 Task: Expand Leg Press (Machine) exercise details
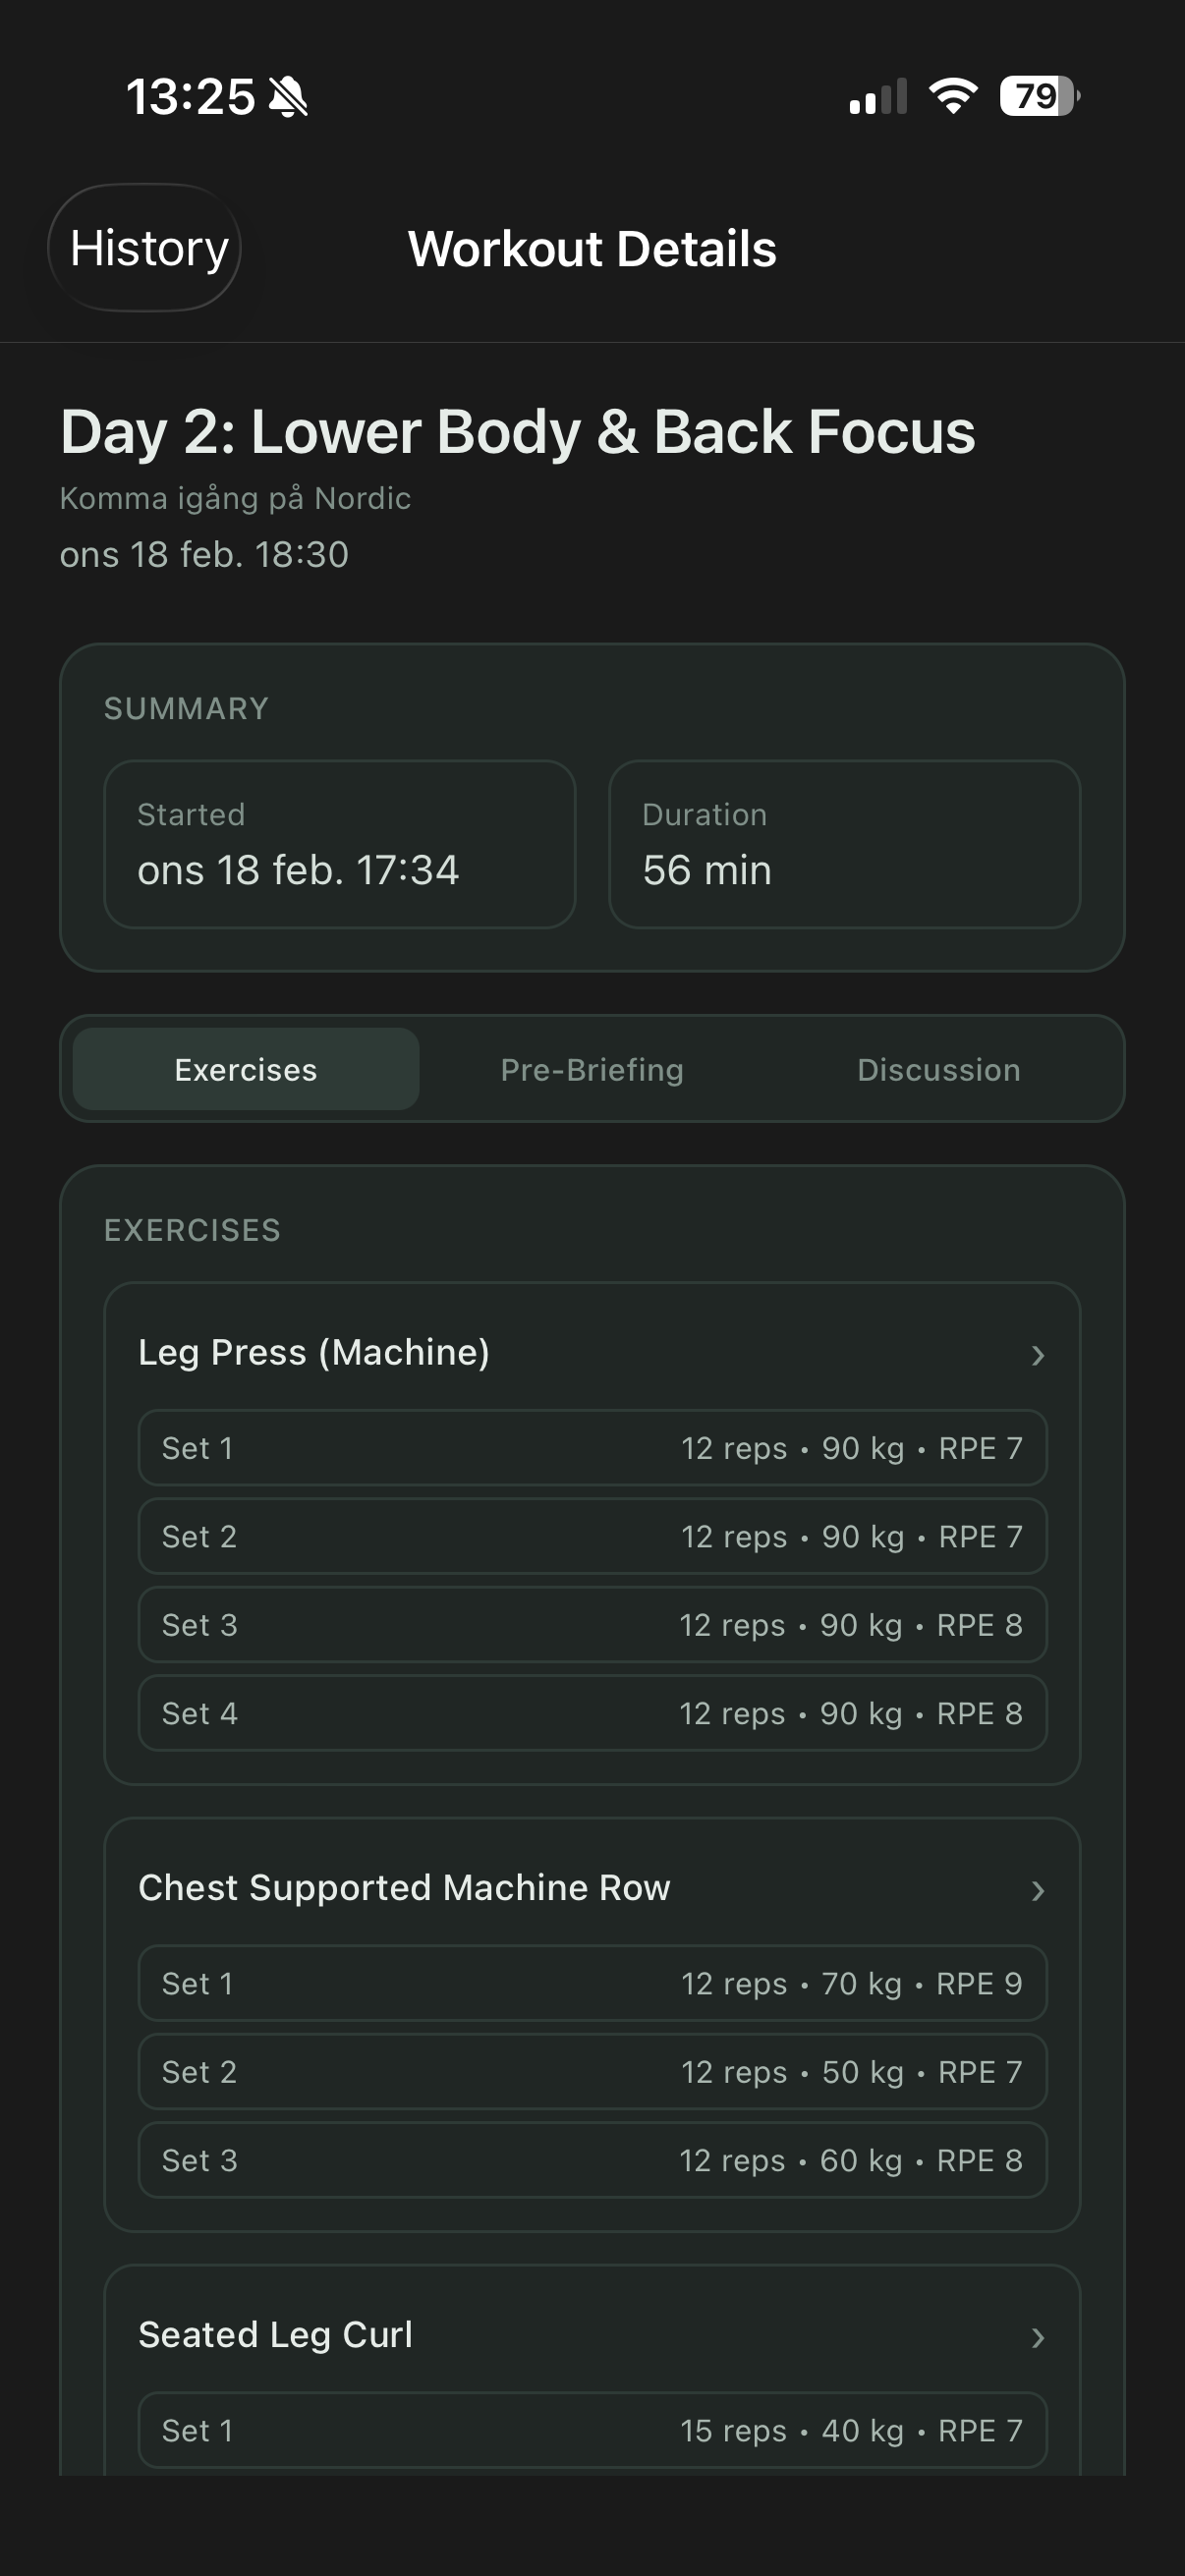[592, 1354]
